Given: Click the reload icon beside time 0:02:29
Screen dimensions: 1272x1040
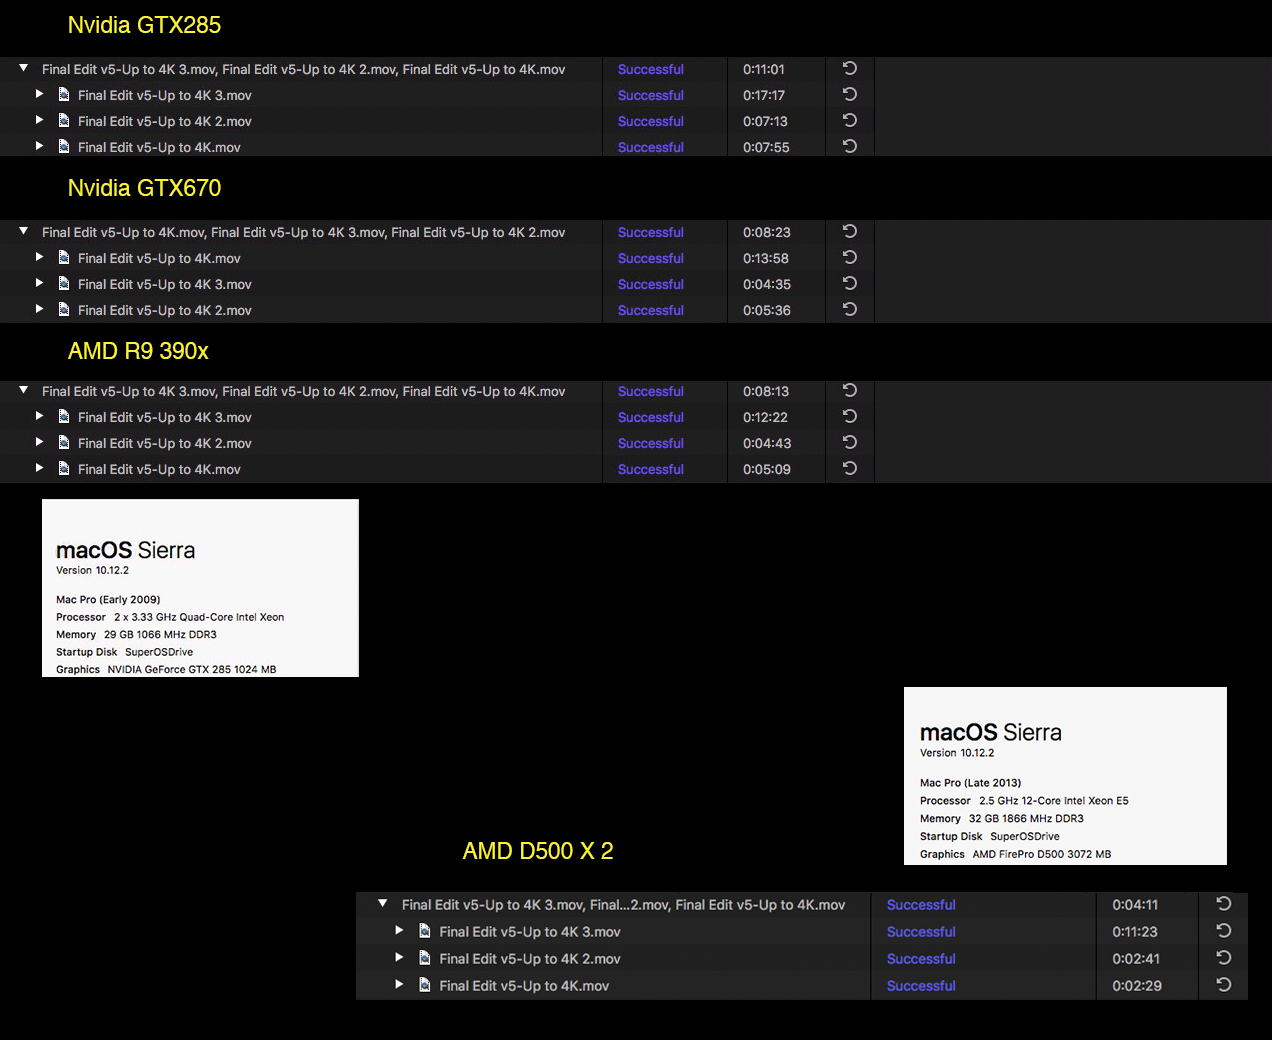Looking at the screenshot, I should [1223, 984].
